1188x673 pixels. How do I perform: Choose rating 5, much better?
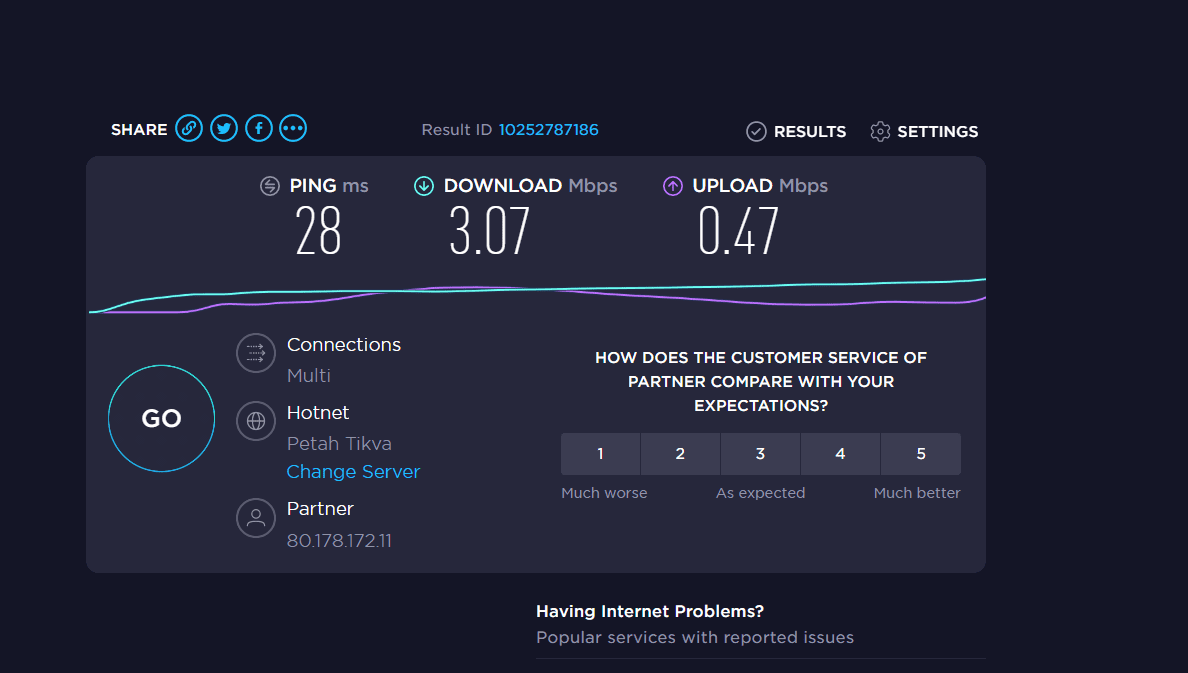point(921,454)
